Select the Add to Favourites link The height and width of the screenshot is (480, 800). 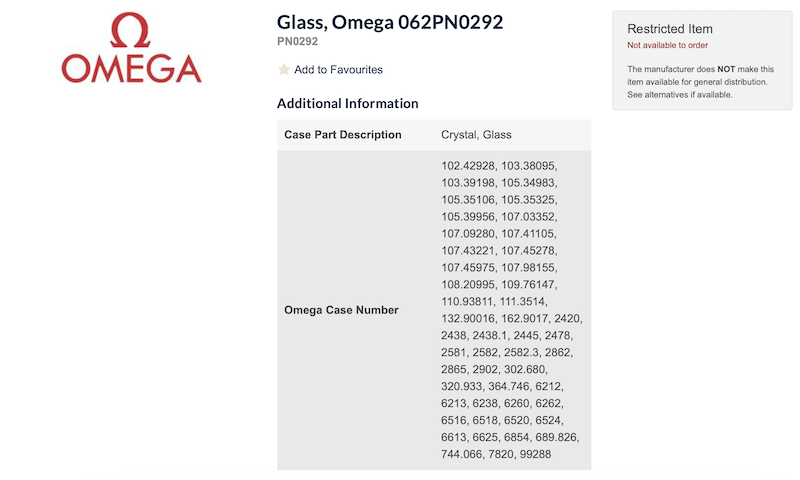tap(338, 70)
